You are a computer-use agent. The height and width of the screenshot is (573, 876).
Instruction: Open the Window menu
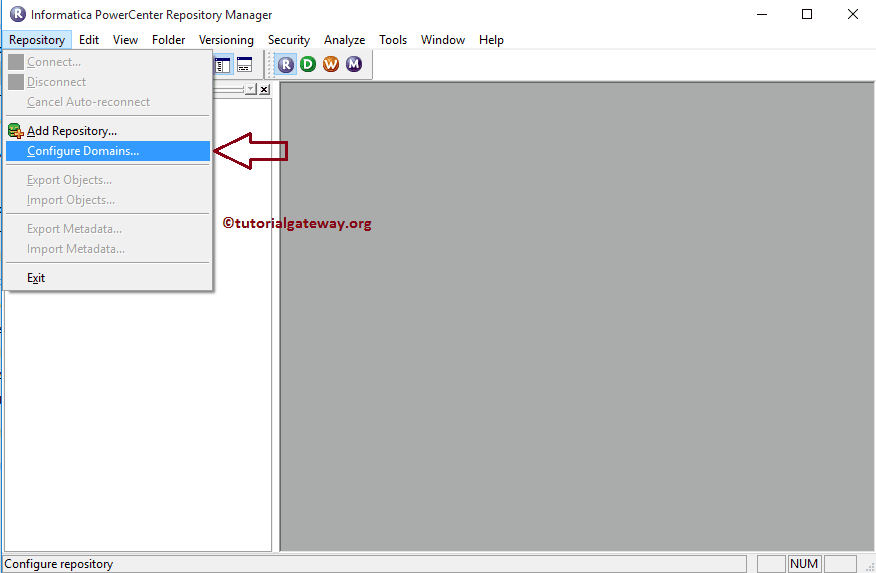tap(443, 40)
